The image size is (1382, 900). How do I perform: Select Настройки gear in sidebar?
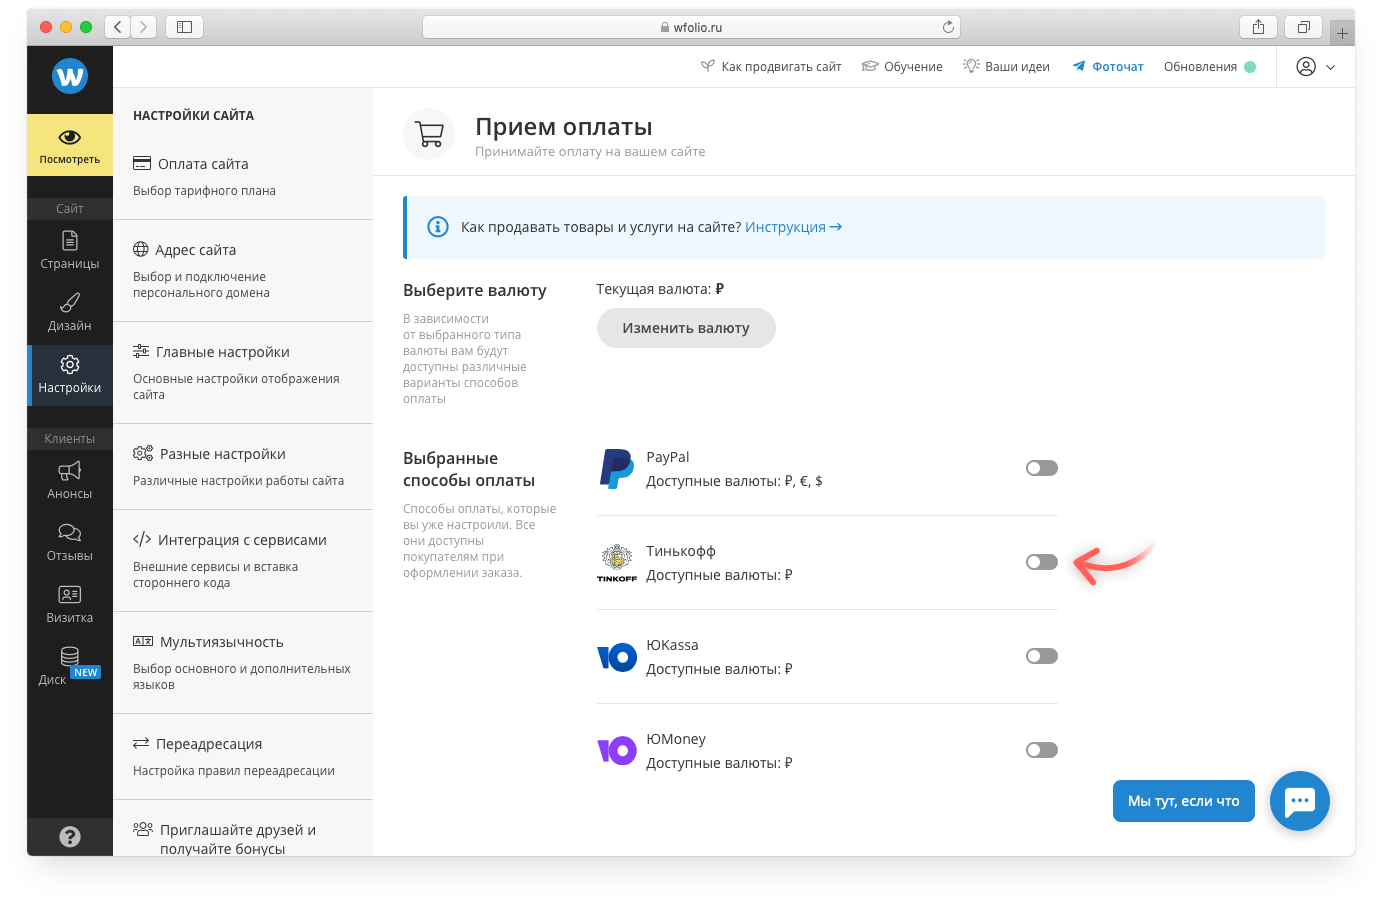click(x=70, y=375)
